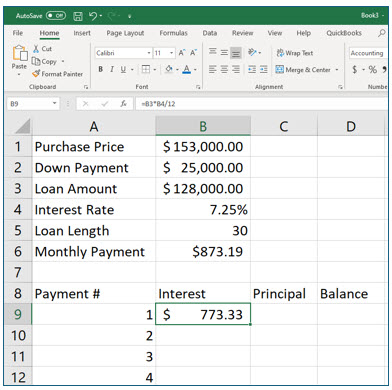
Task: Open the Data tab
Action: click(210, 33)
